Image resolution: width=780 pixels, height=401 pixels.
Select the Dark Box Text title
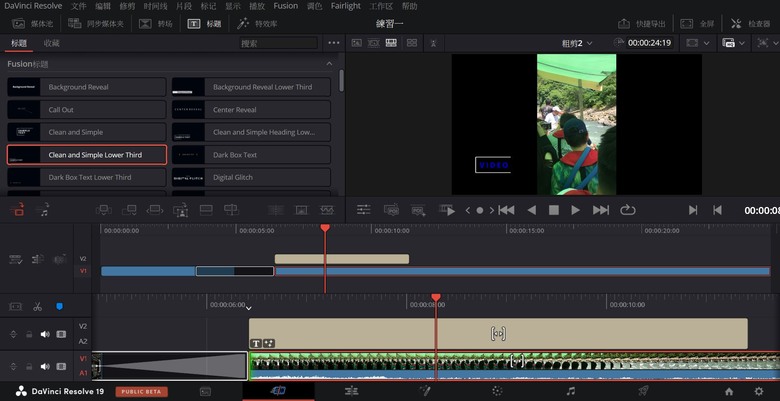[251, 155]
